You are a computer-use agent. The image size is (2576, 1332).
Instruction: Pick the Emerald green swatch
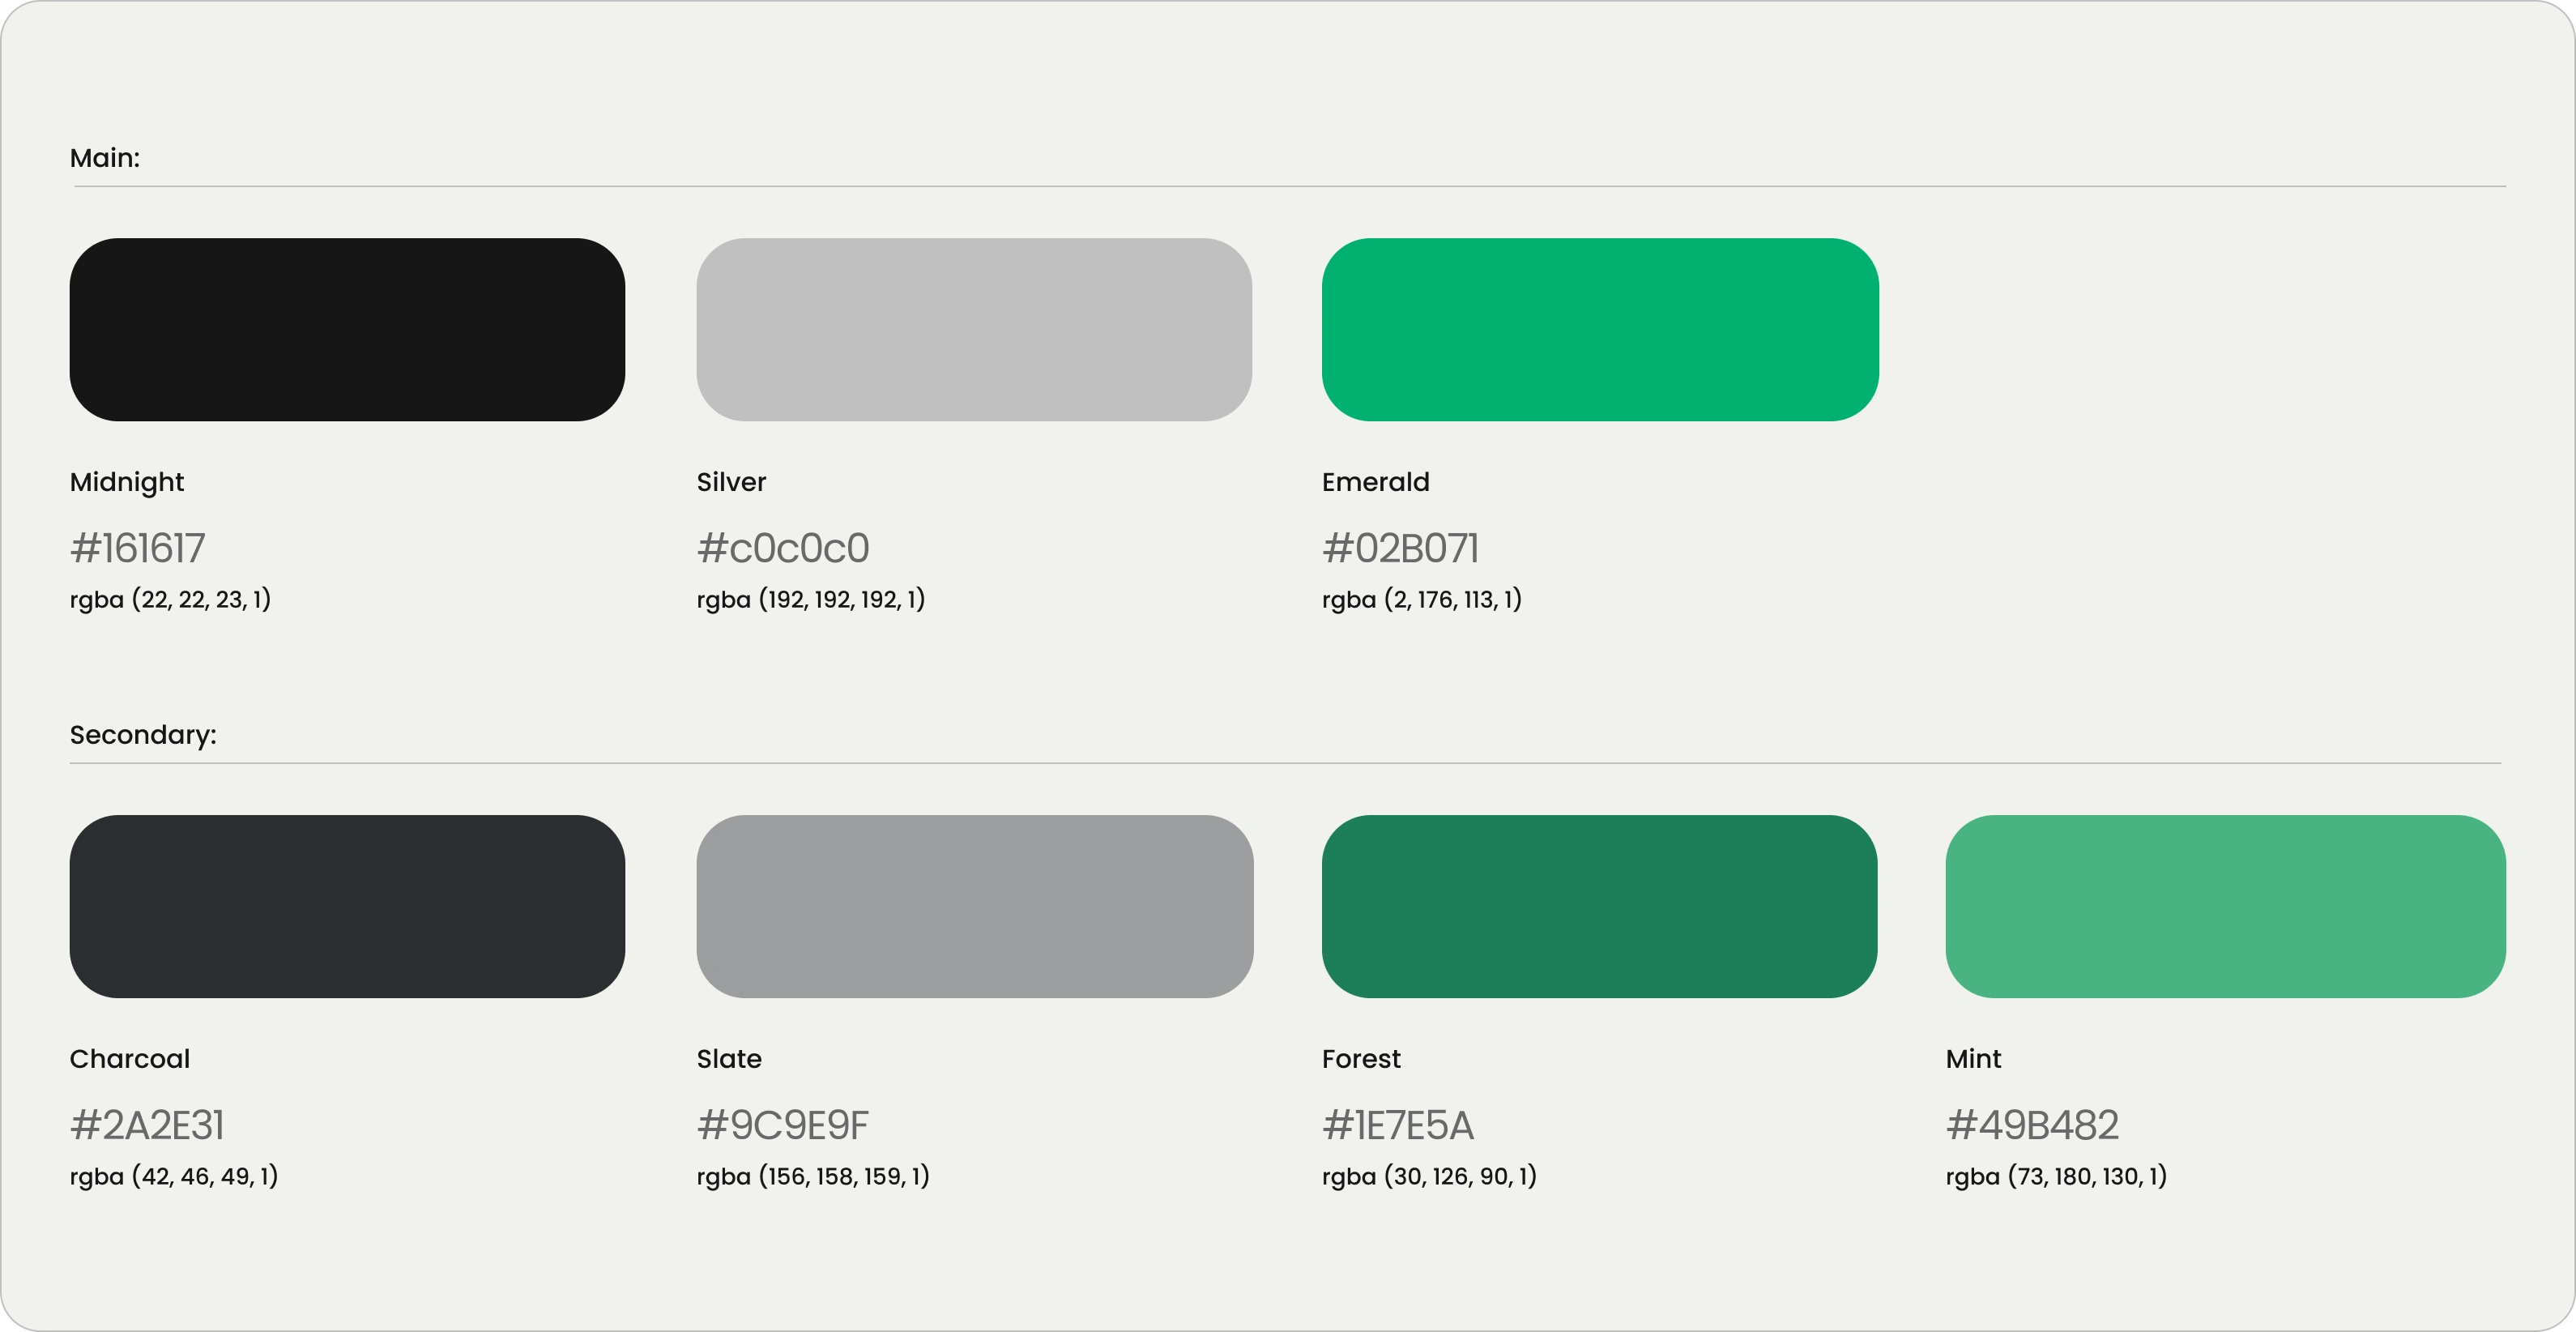pyautogui.click(x=1600, y=329)
